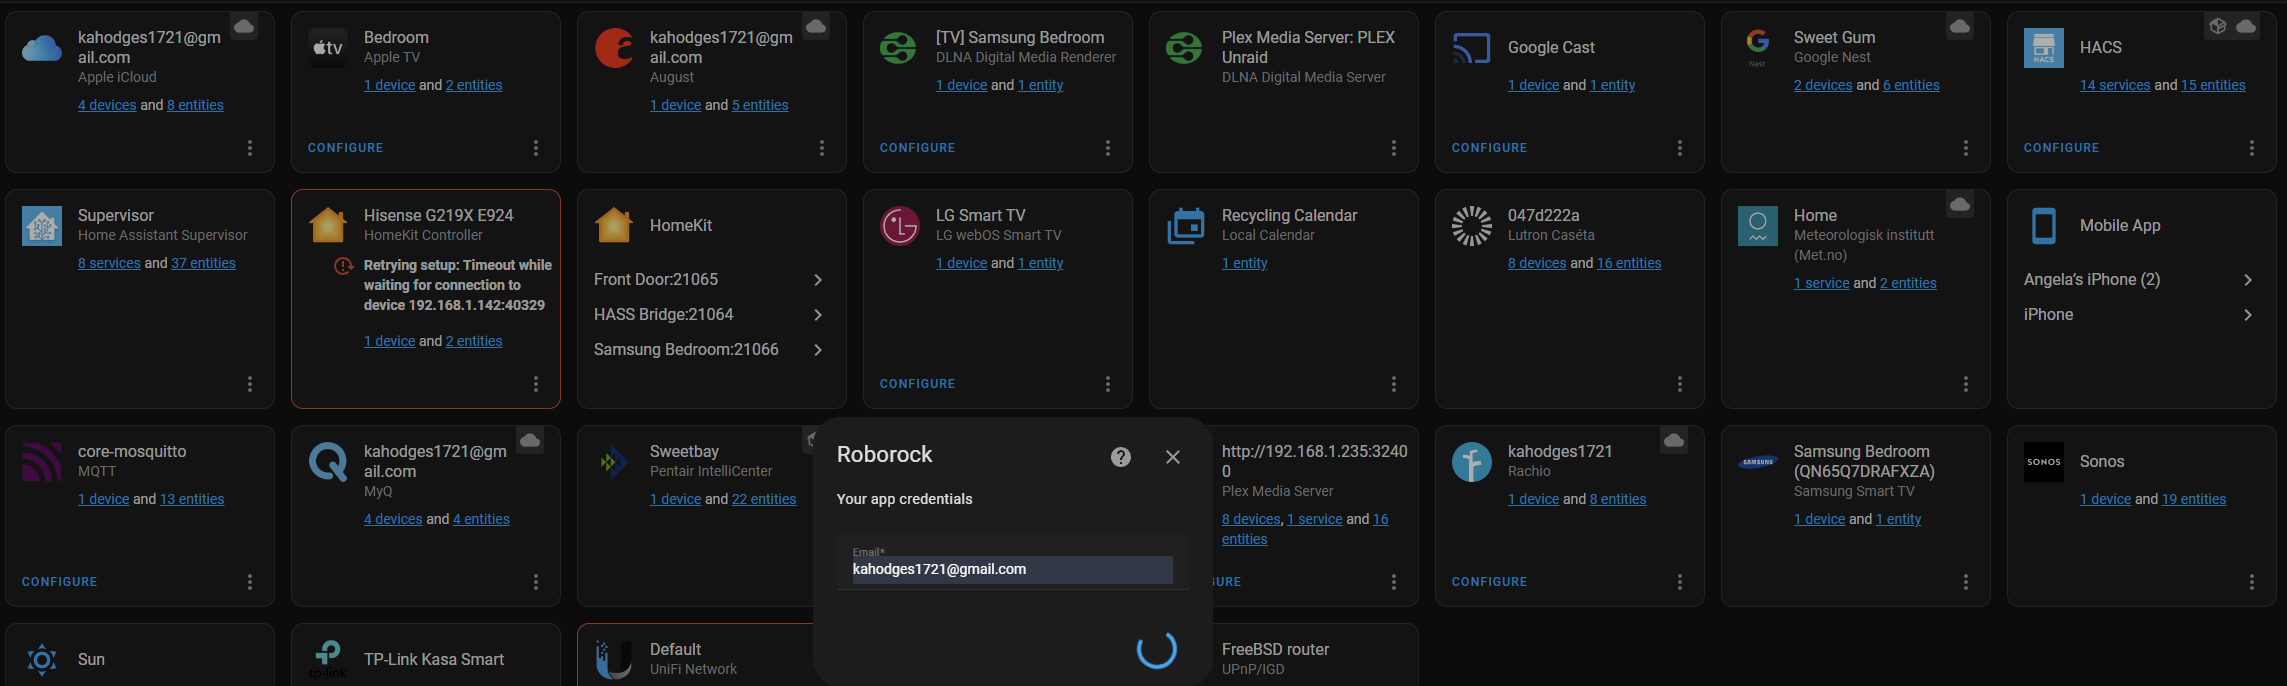
Task: Click the custom integration cube icon on HACS
Action: (x=2218, y=27)
